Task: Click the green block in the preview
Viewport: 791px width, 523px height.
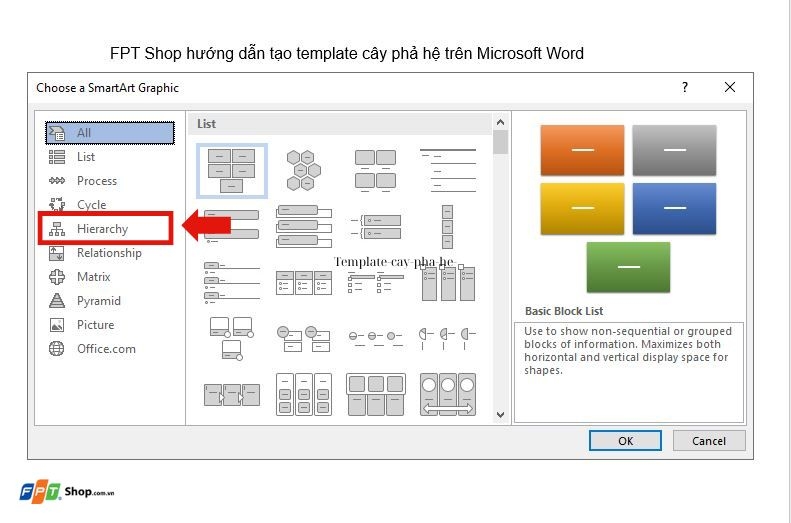Action: click(x=628, y=267)
